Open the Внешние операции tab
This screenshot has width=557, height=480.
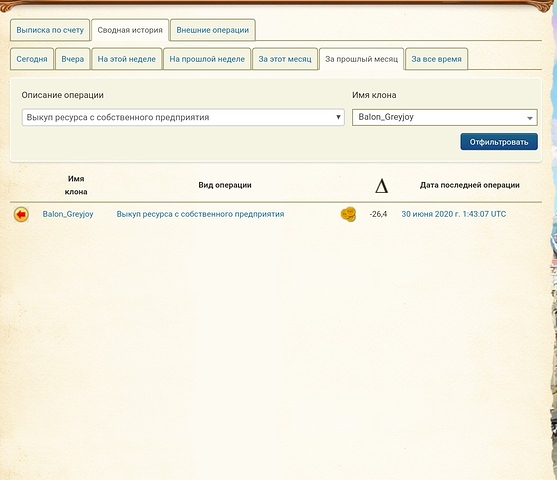coord(213,30)
